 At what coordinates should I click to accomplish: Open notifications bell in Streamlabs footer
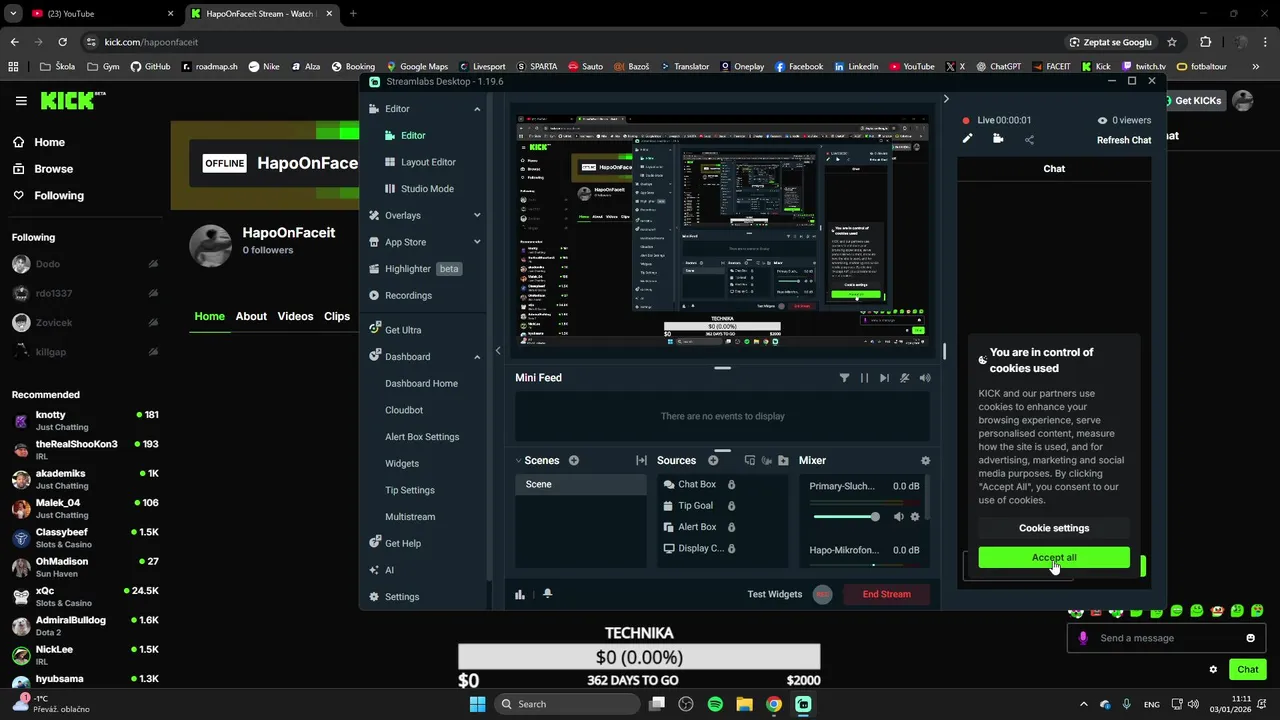point(547,594)
